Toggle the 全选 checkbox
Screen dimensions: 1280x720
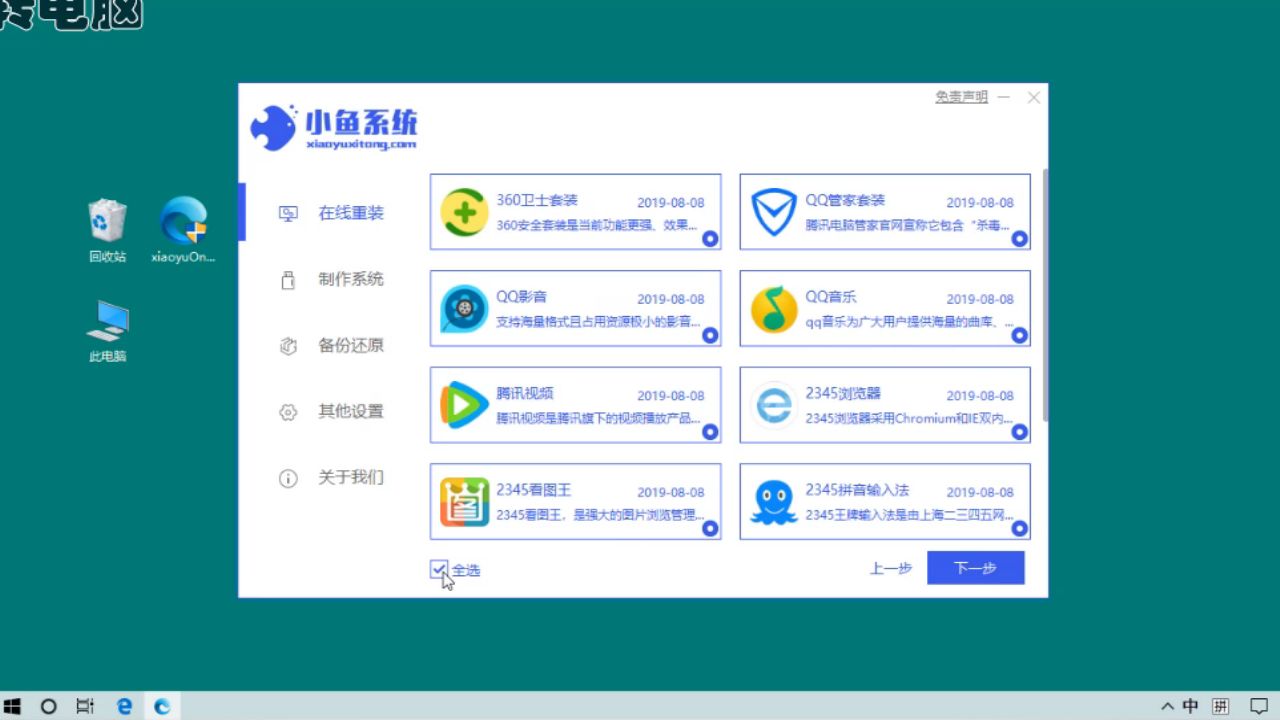click(x=438, y=569)
